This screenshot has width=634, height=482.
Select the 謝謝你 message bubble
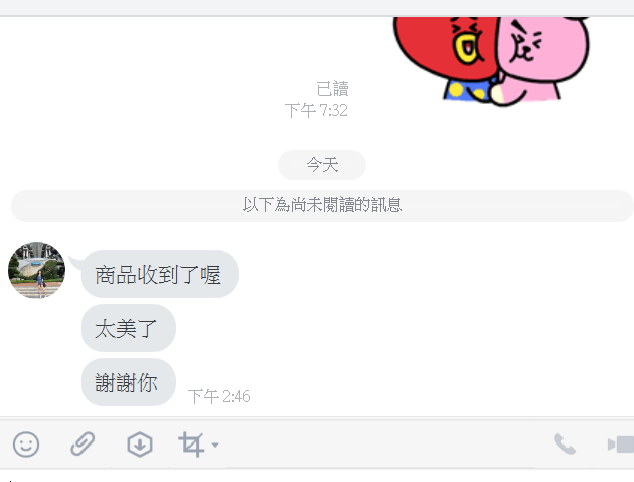(128, 382)
